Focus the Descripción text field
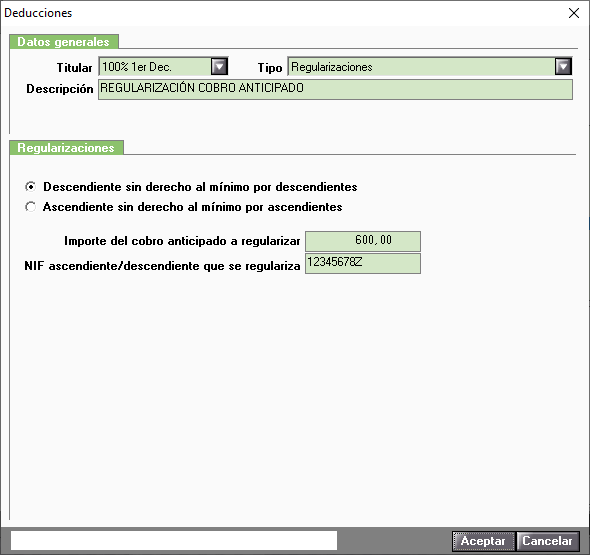 pyautogui.click(x=335, y=89)
